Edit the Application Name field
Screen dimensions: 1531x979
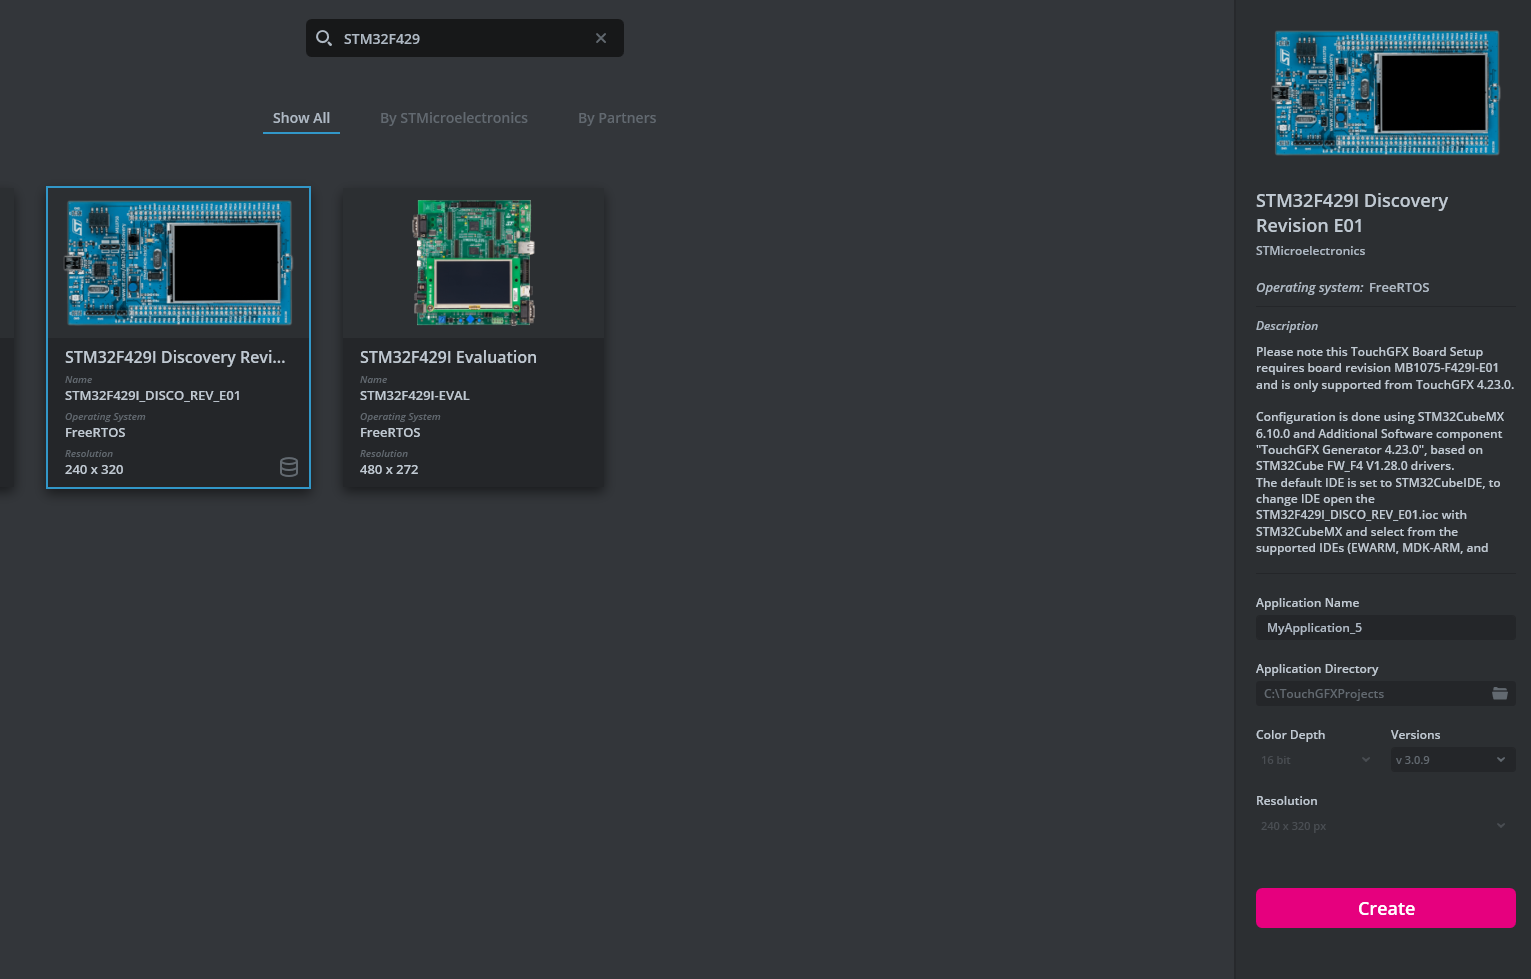click(x=1386, y=628)
